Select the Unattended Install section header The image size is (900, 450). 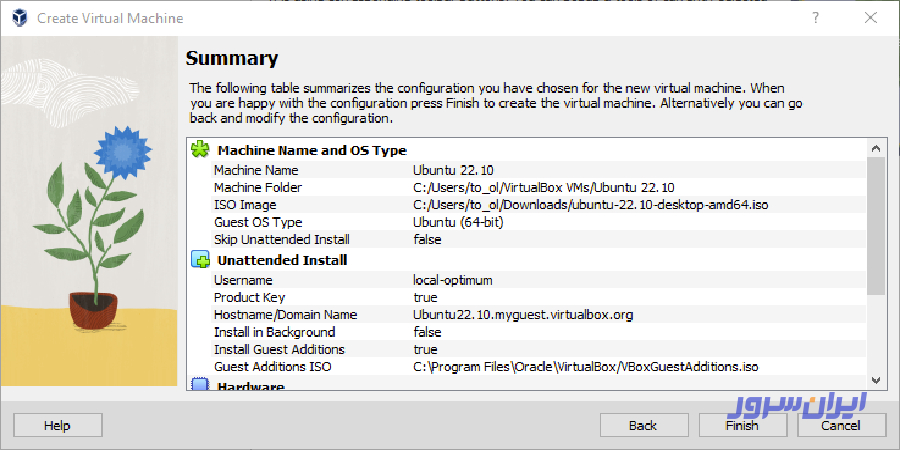click(282, 261)
